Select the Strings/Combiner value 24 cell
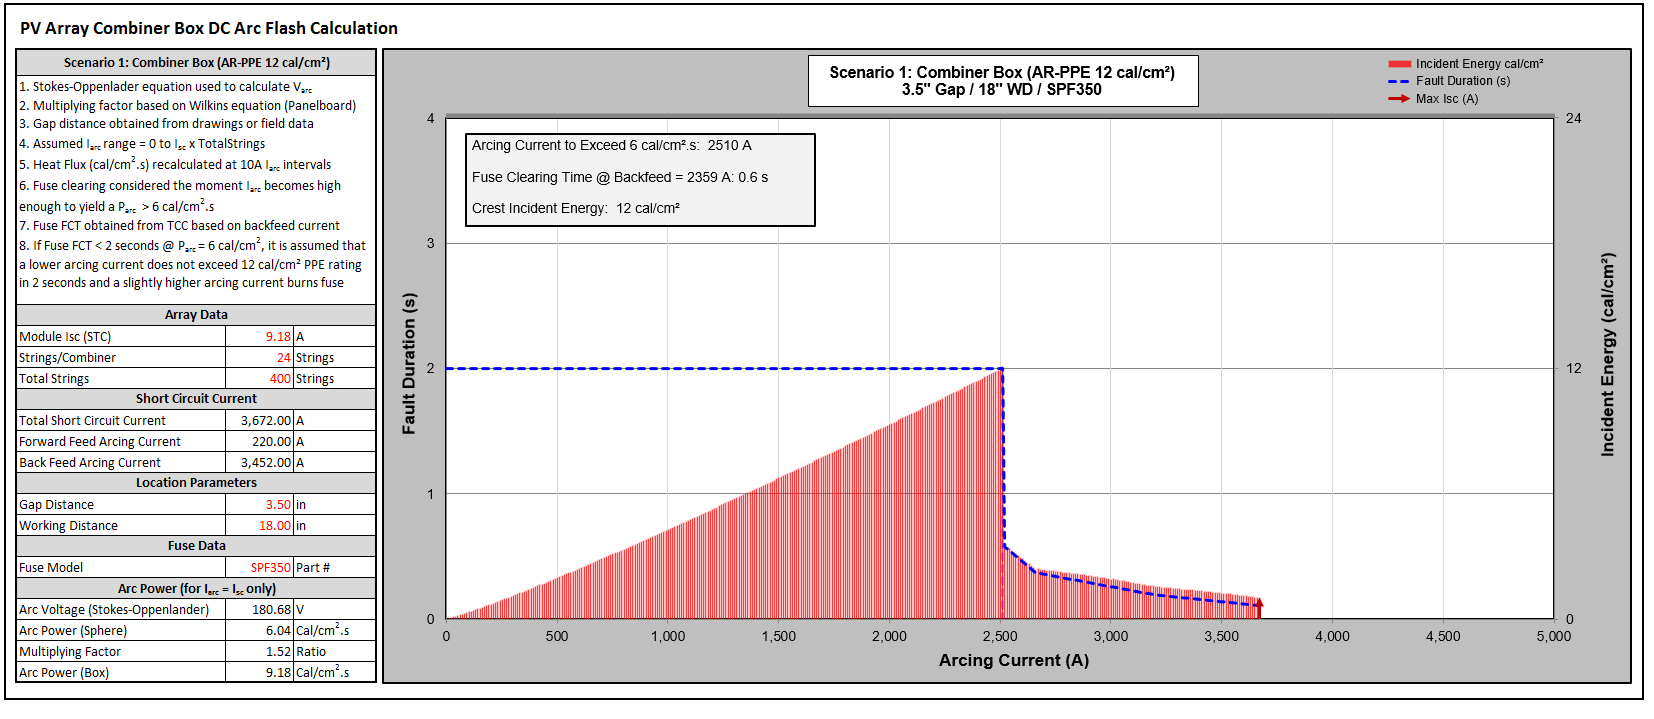This screenshot has height=719, width=1654. [x=260, y=358]
